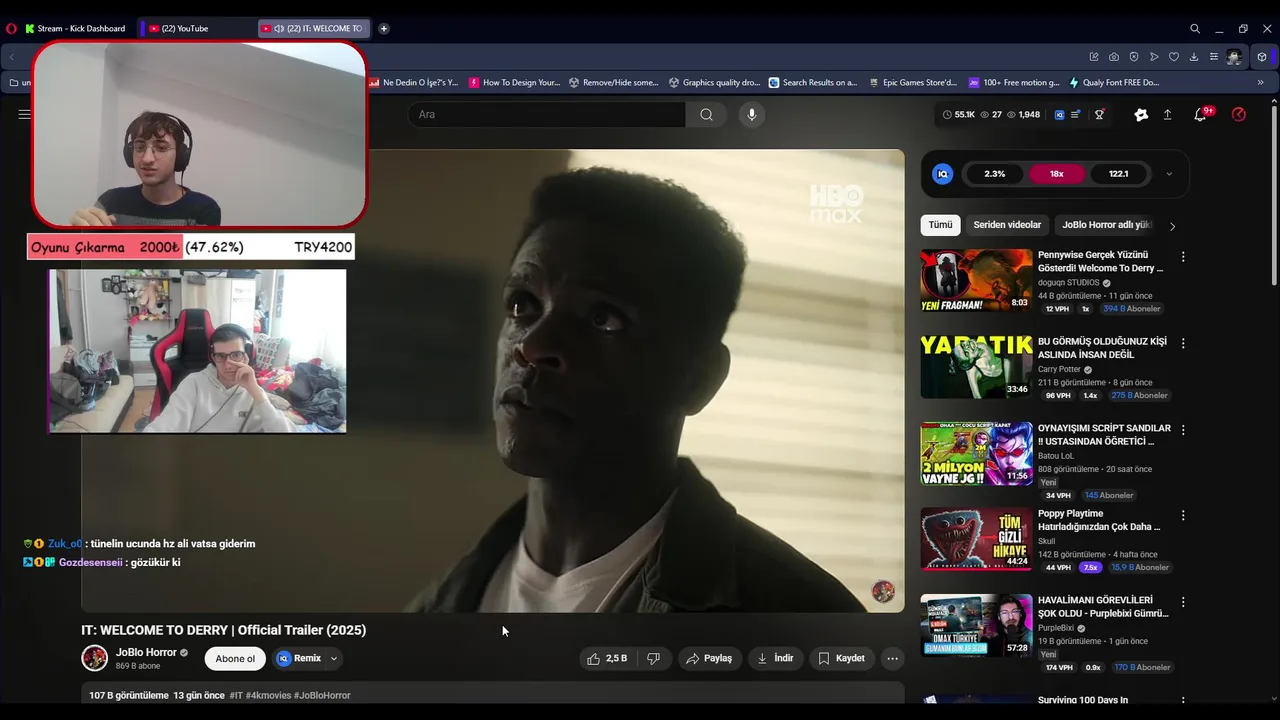Open options menu for Pennywise video
Image resolution: width=1280 pixels, height=720 pixels.
pos(1183,257)
